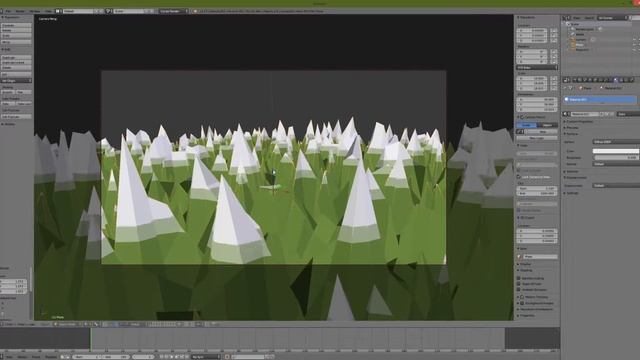Viewport: 640px width, 360px height.
Task: Click the Location X lock icon
Action: tap(553, 31)
